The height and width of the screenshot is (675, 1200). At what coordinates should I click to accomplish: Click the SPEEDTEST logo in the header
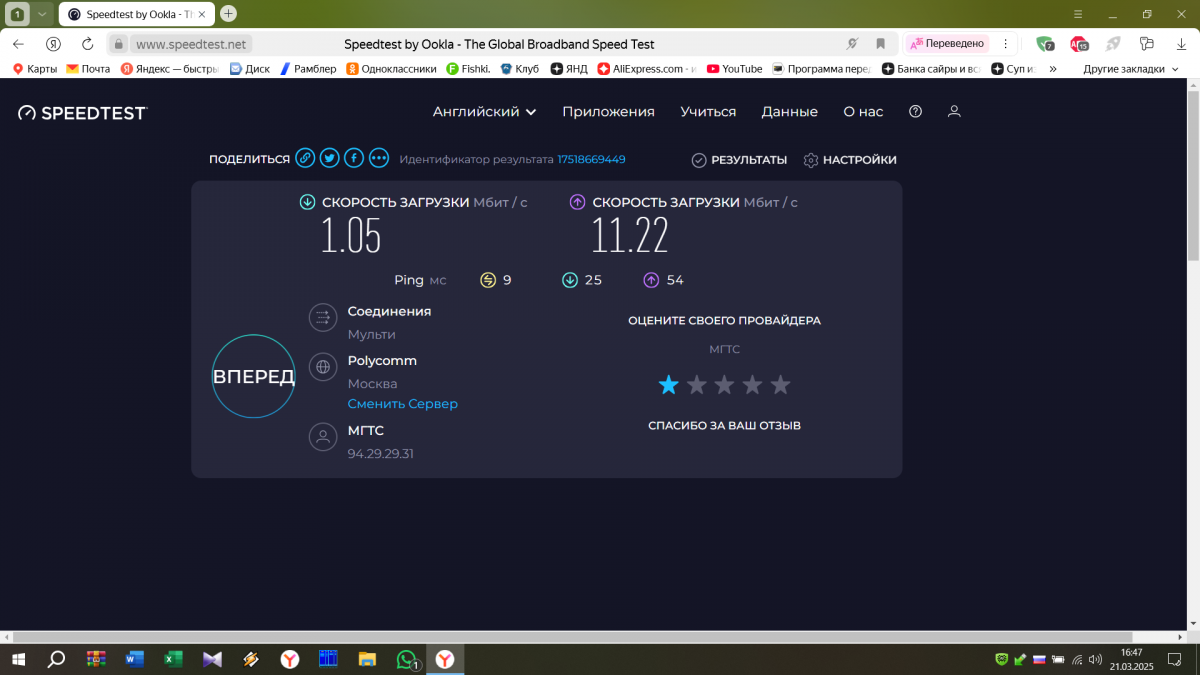pyautogui.click(x=83, y=113)
